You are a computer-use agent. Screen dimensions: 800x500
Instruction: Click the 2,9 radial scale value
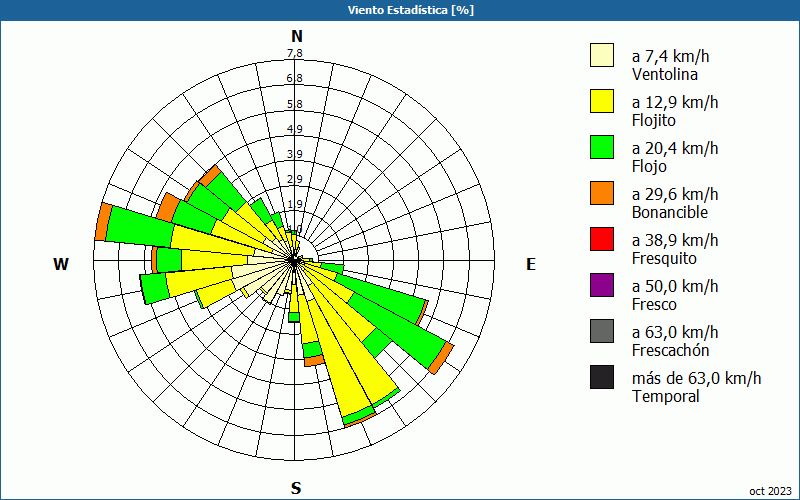point(294,179)
